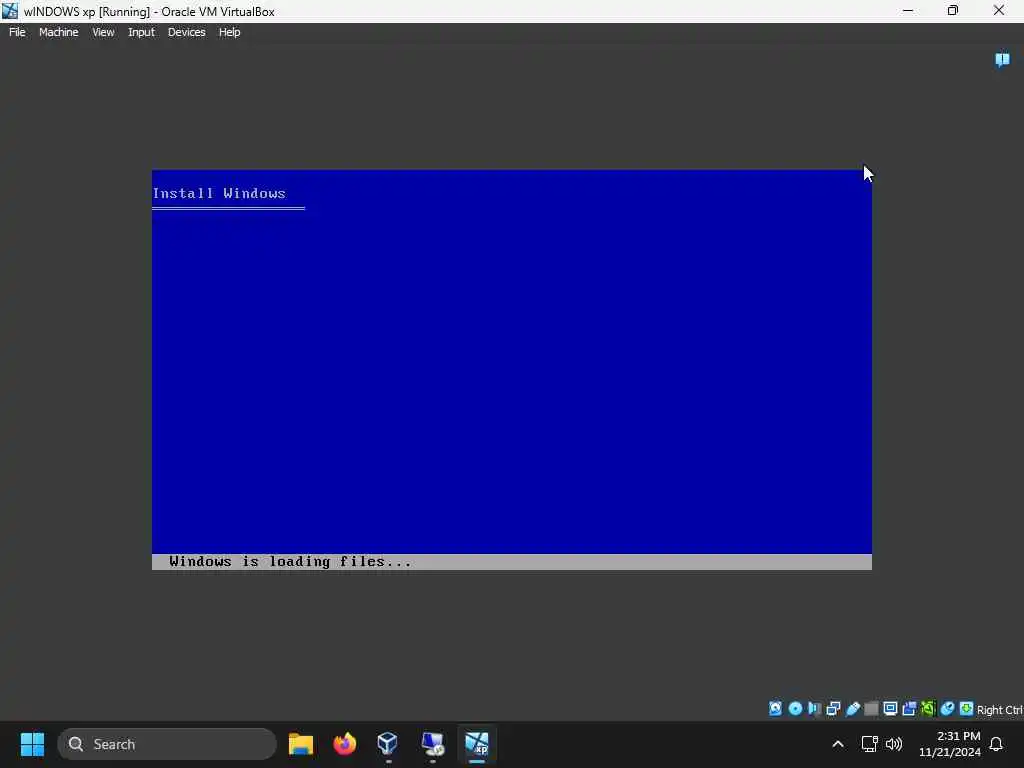Viewport: 1024px width, 768px height.
Task: Click the recording status icon
Action: tap(909, 709)
